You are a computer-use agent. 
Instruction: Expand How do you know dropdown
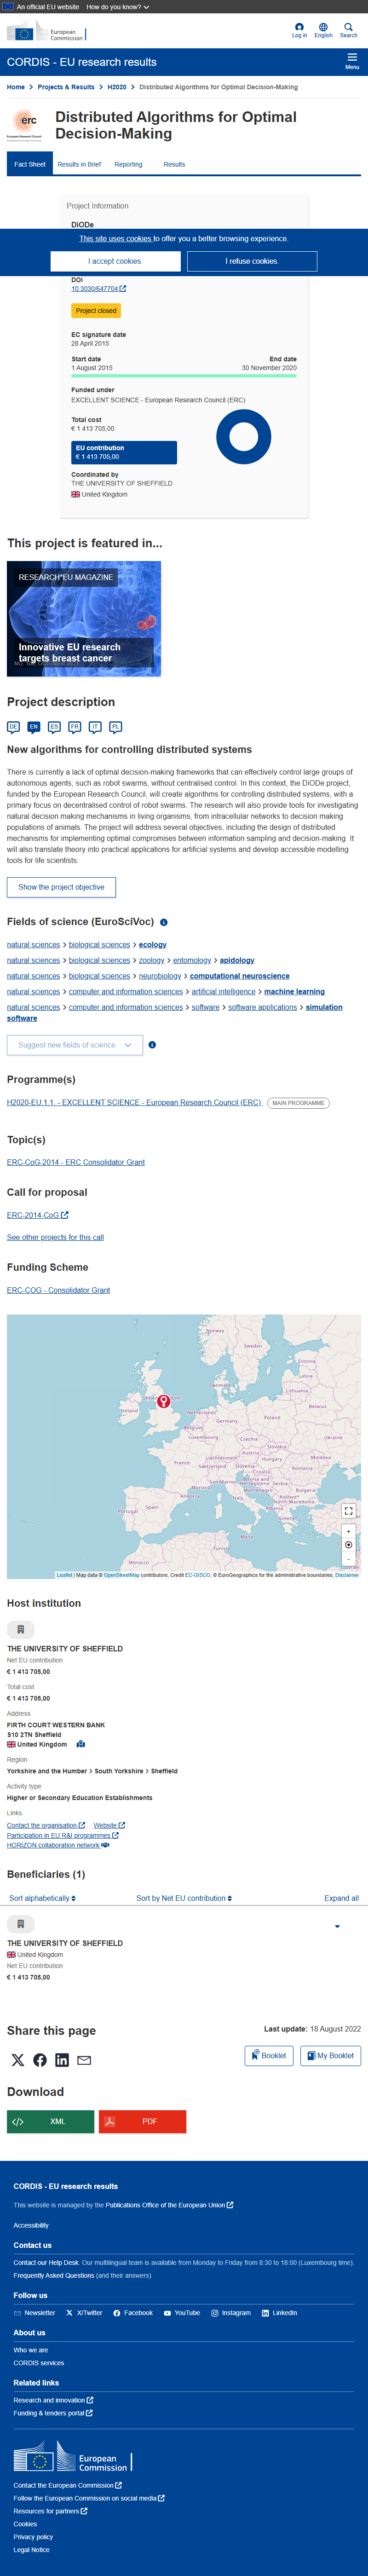[x=117, y=7]
